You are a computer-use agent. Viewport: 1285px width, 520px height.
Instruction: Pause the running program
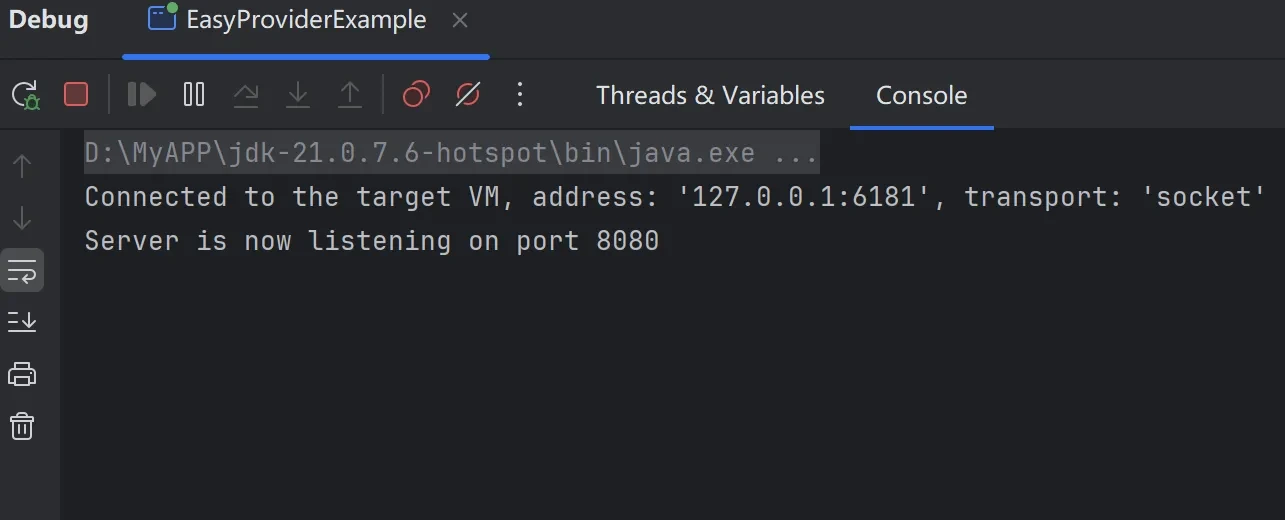coord(194,94)
